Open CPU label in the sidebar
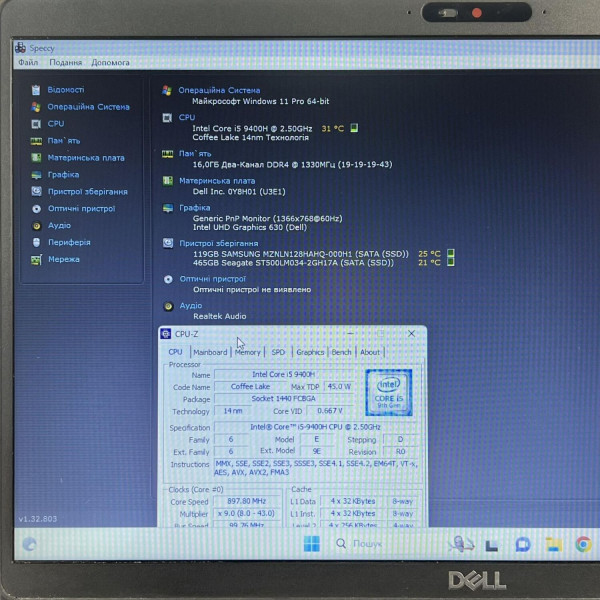This screenshot has height=600, width=600. tap(56, 124)
